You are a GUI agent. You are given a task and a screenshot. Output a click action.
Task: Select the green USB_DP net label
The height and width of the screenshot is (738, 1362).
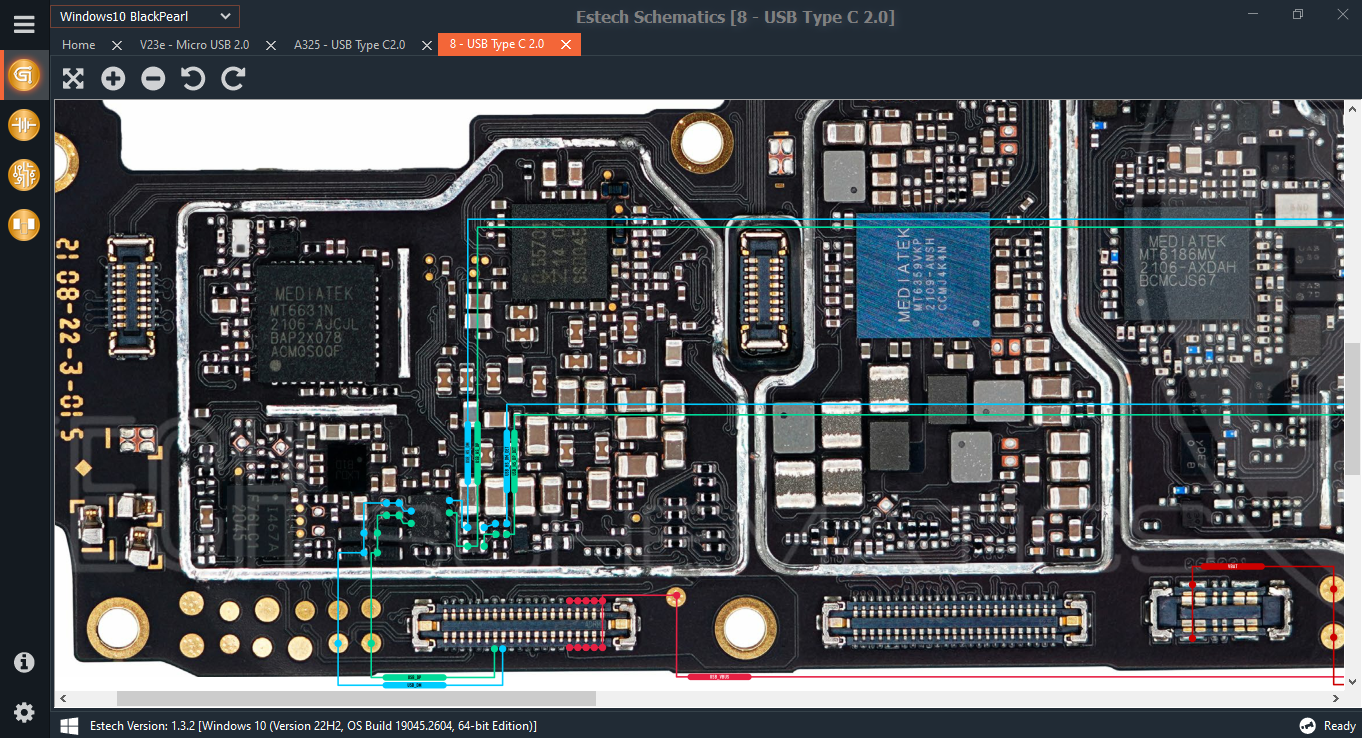point(414,677)
